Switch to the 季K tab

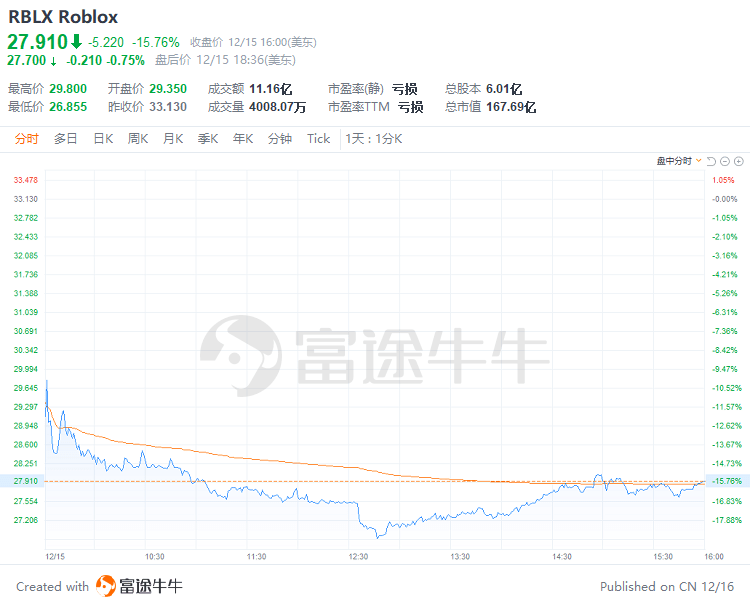pos(208,139)
